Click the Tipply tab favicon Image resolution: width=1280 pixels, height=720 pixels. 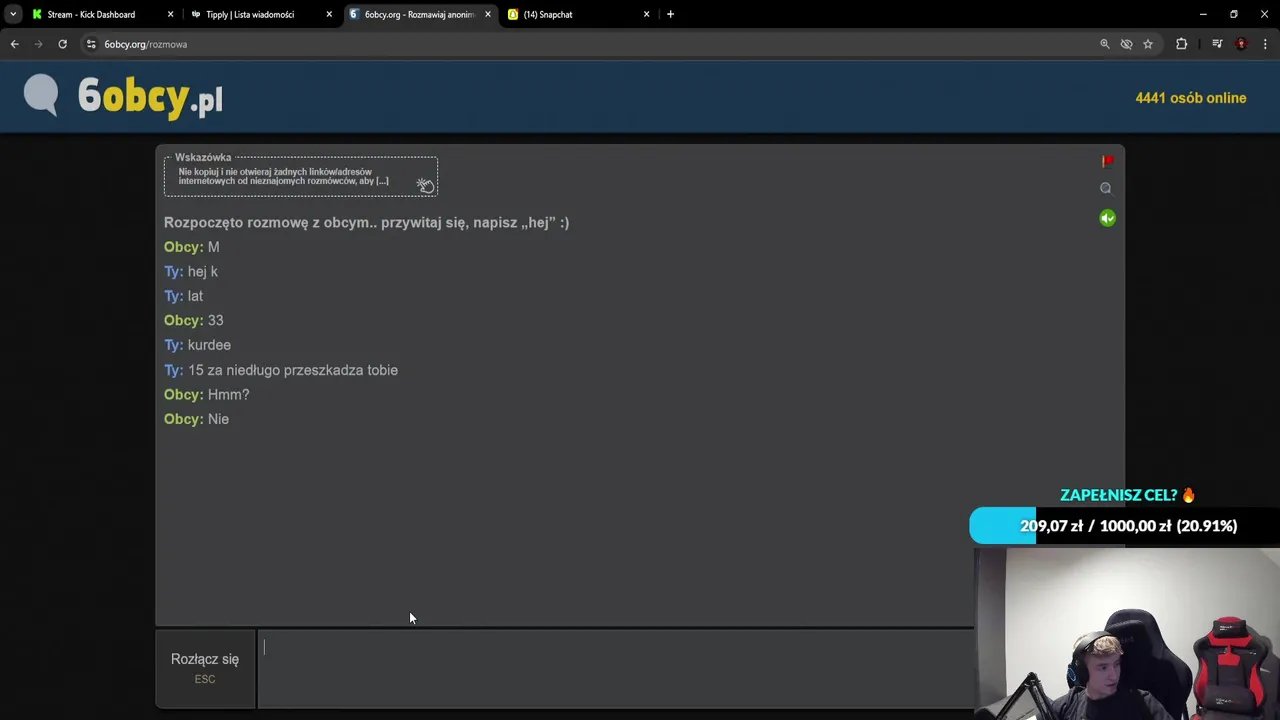(196, 15)
